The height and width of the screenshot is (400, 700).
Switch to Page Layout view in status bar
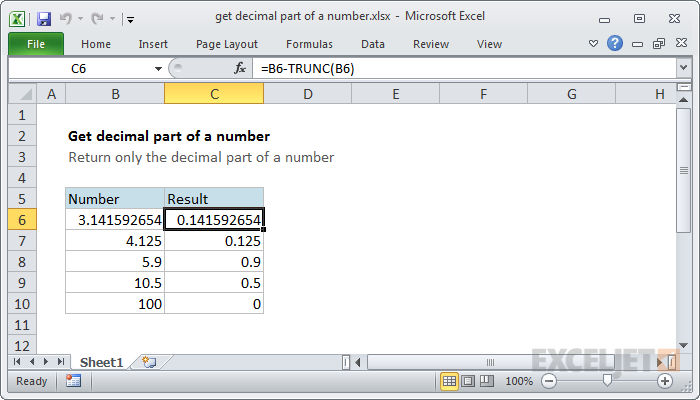[469, 381]
